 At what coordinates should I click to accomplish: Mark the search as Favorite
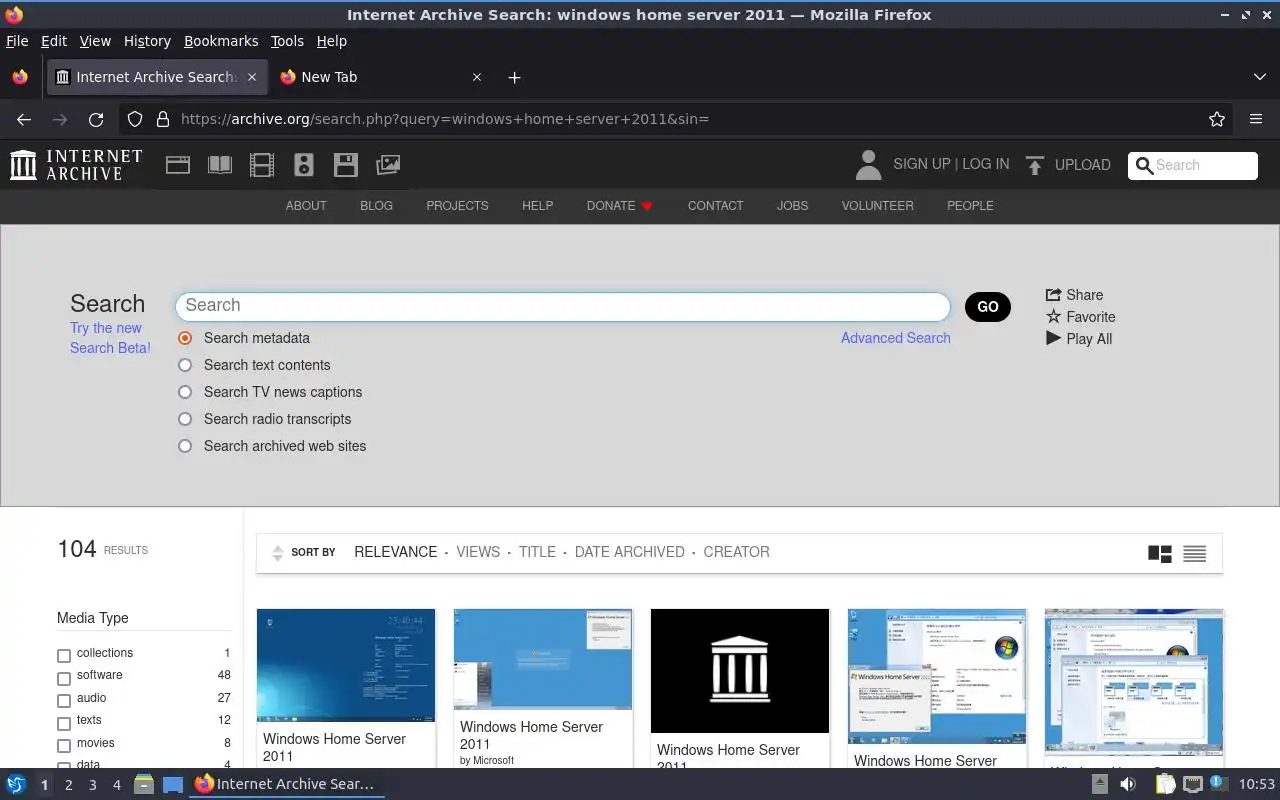pos(1080,317)
